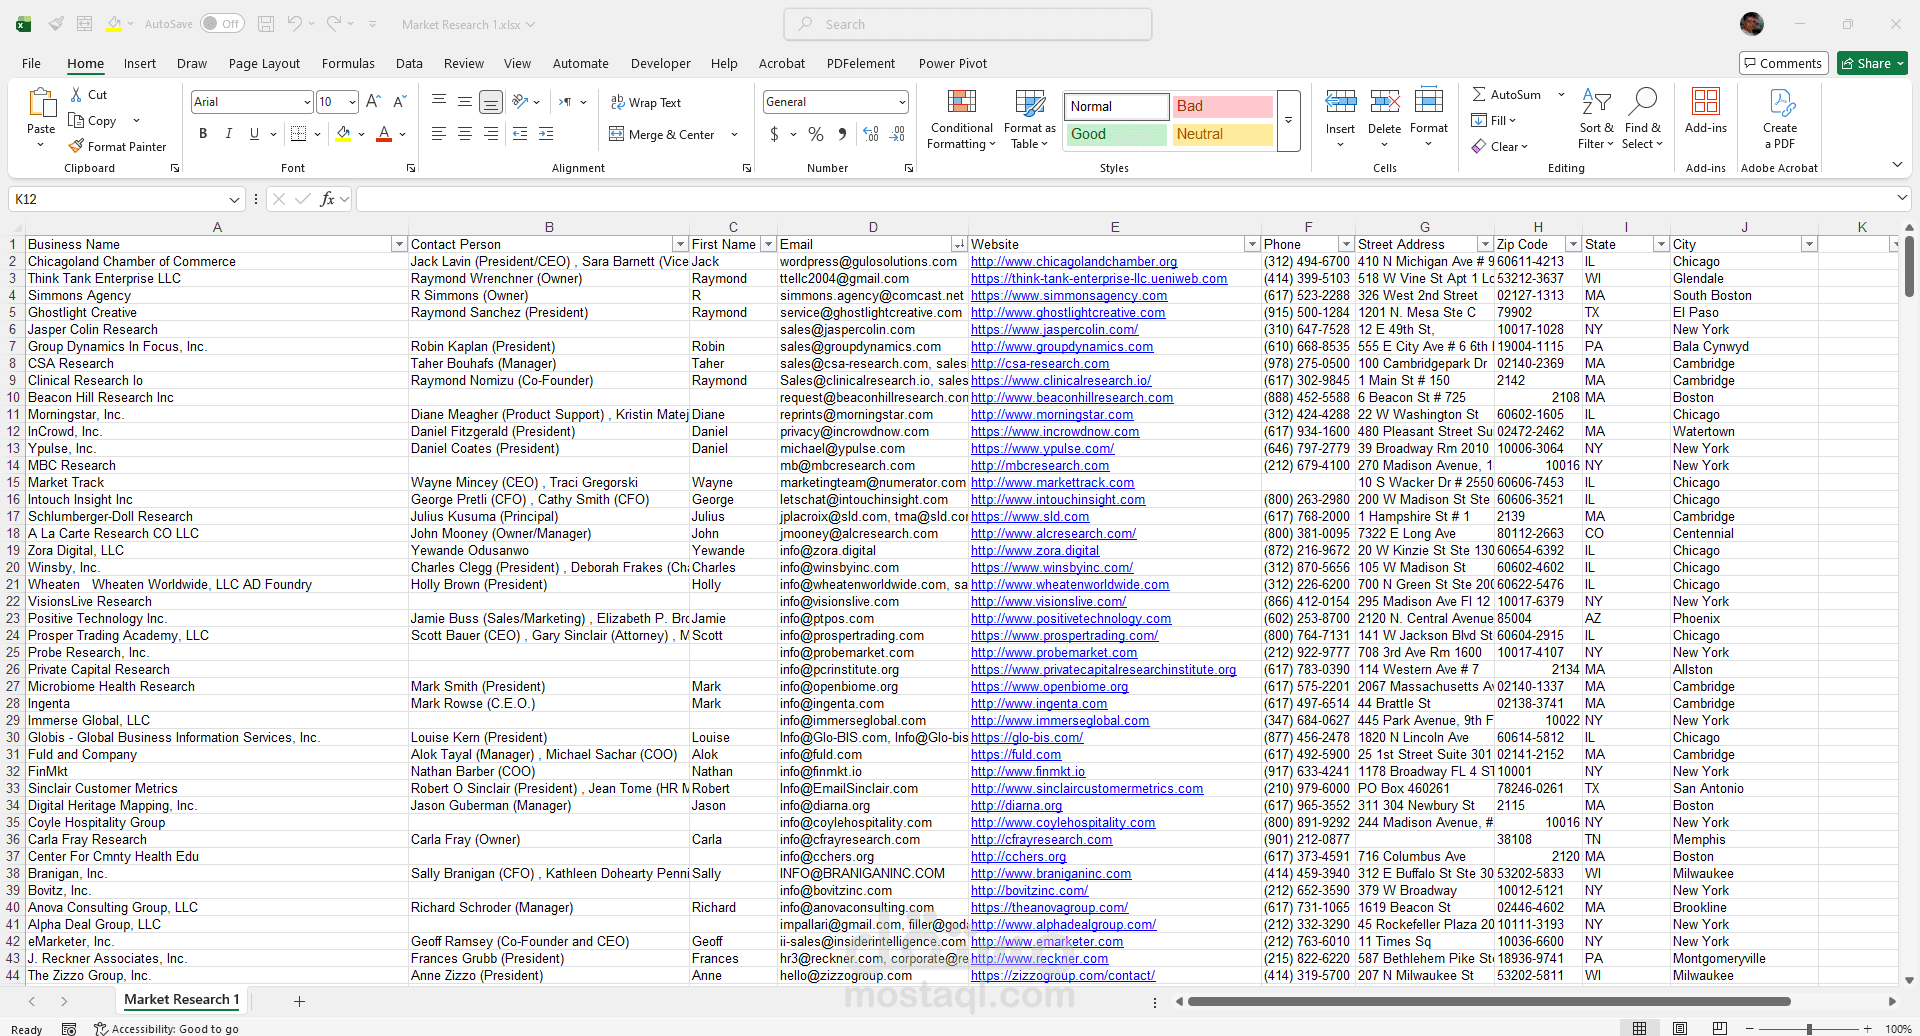
Task: Click the Increase Indent icon
Action: 546,133
